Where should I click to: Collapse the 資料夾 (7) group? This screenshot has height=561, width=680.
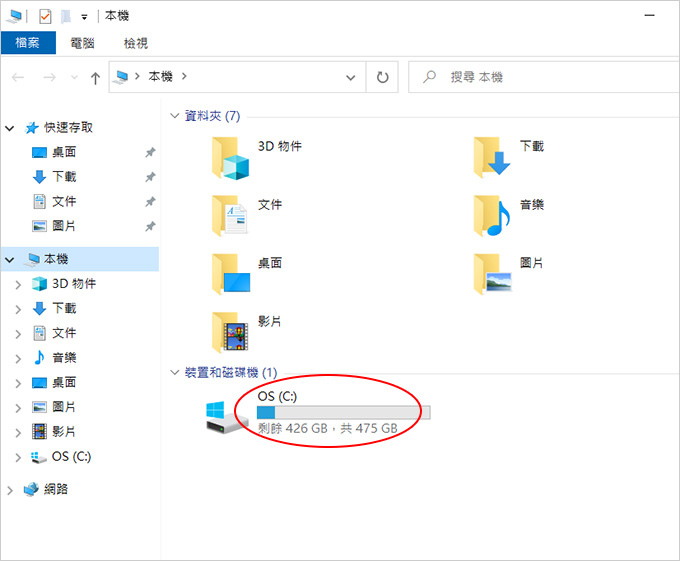pyautogui.click(x=174, y=116)
